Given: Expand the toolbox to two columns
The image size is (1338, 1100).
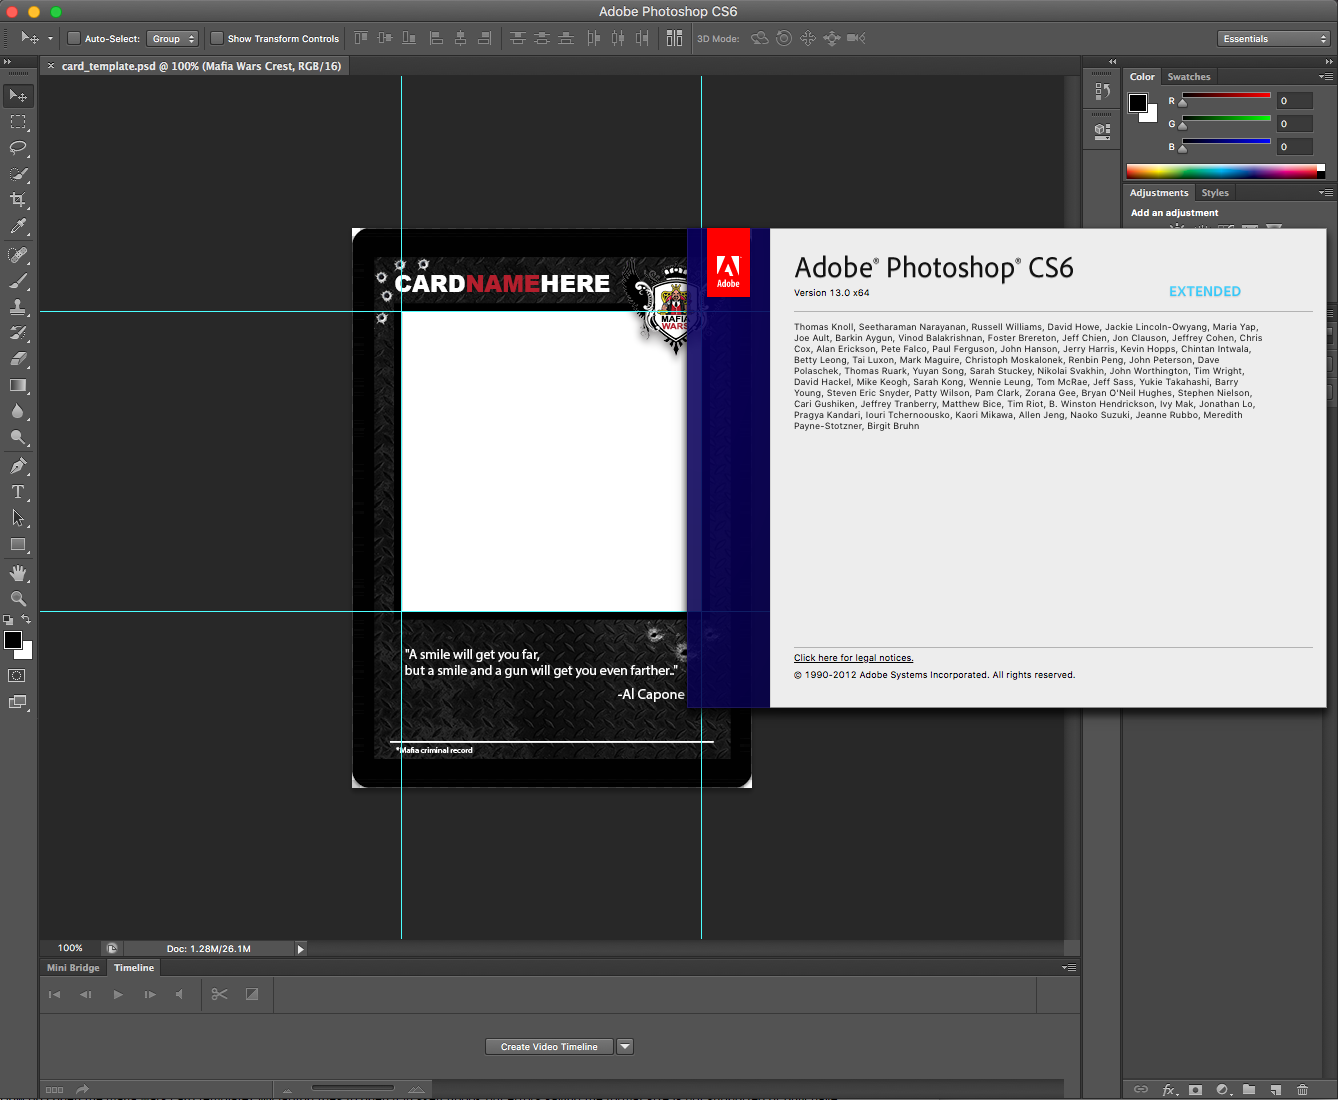Looking at the screenshot, I should point(7,62).
